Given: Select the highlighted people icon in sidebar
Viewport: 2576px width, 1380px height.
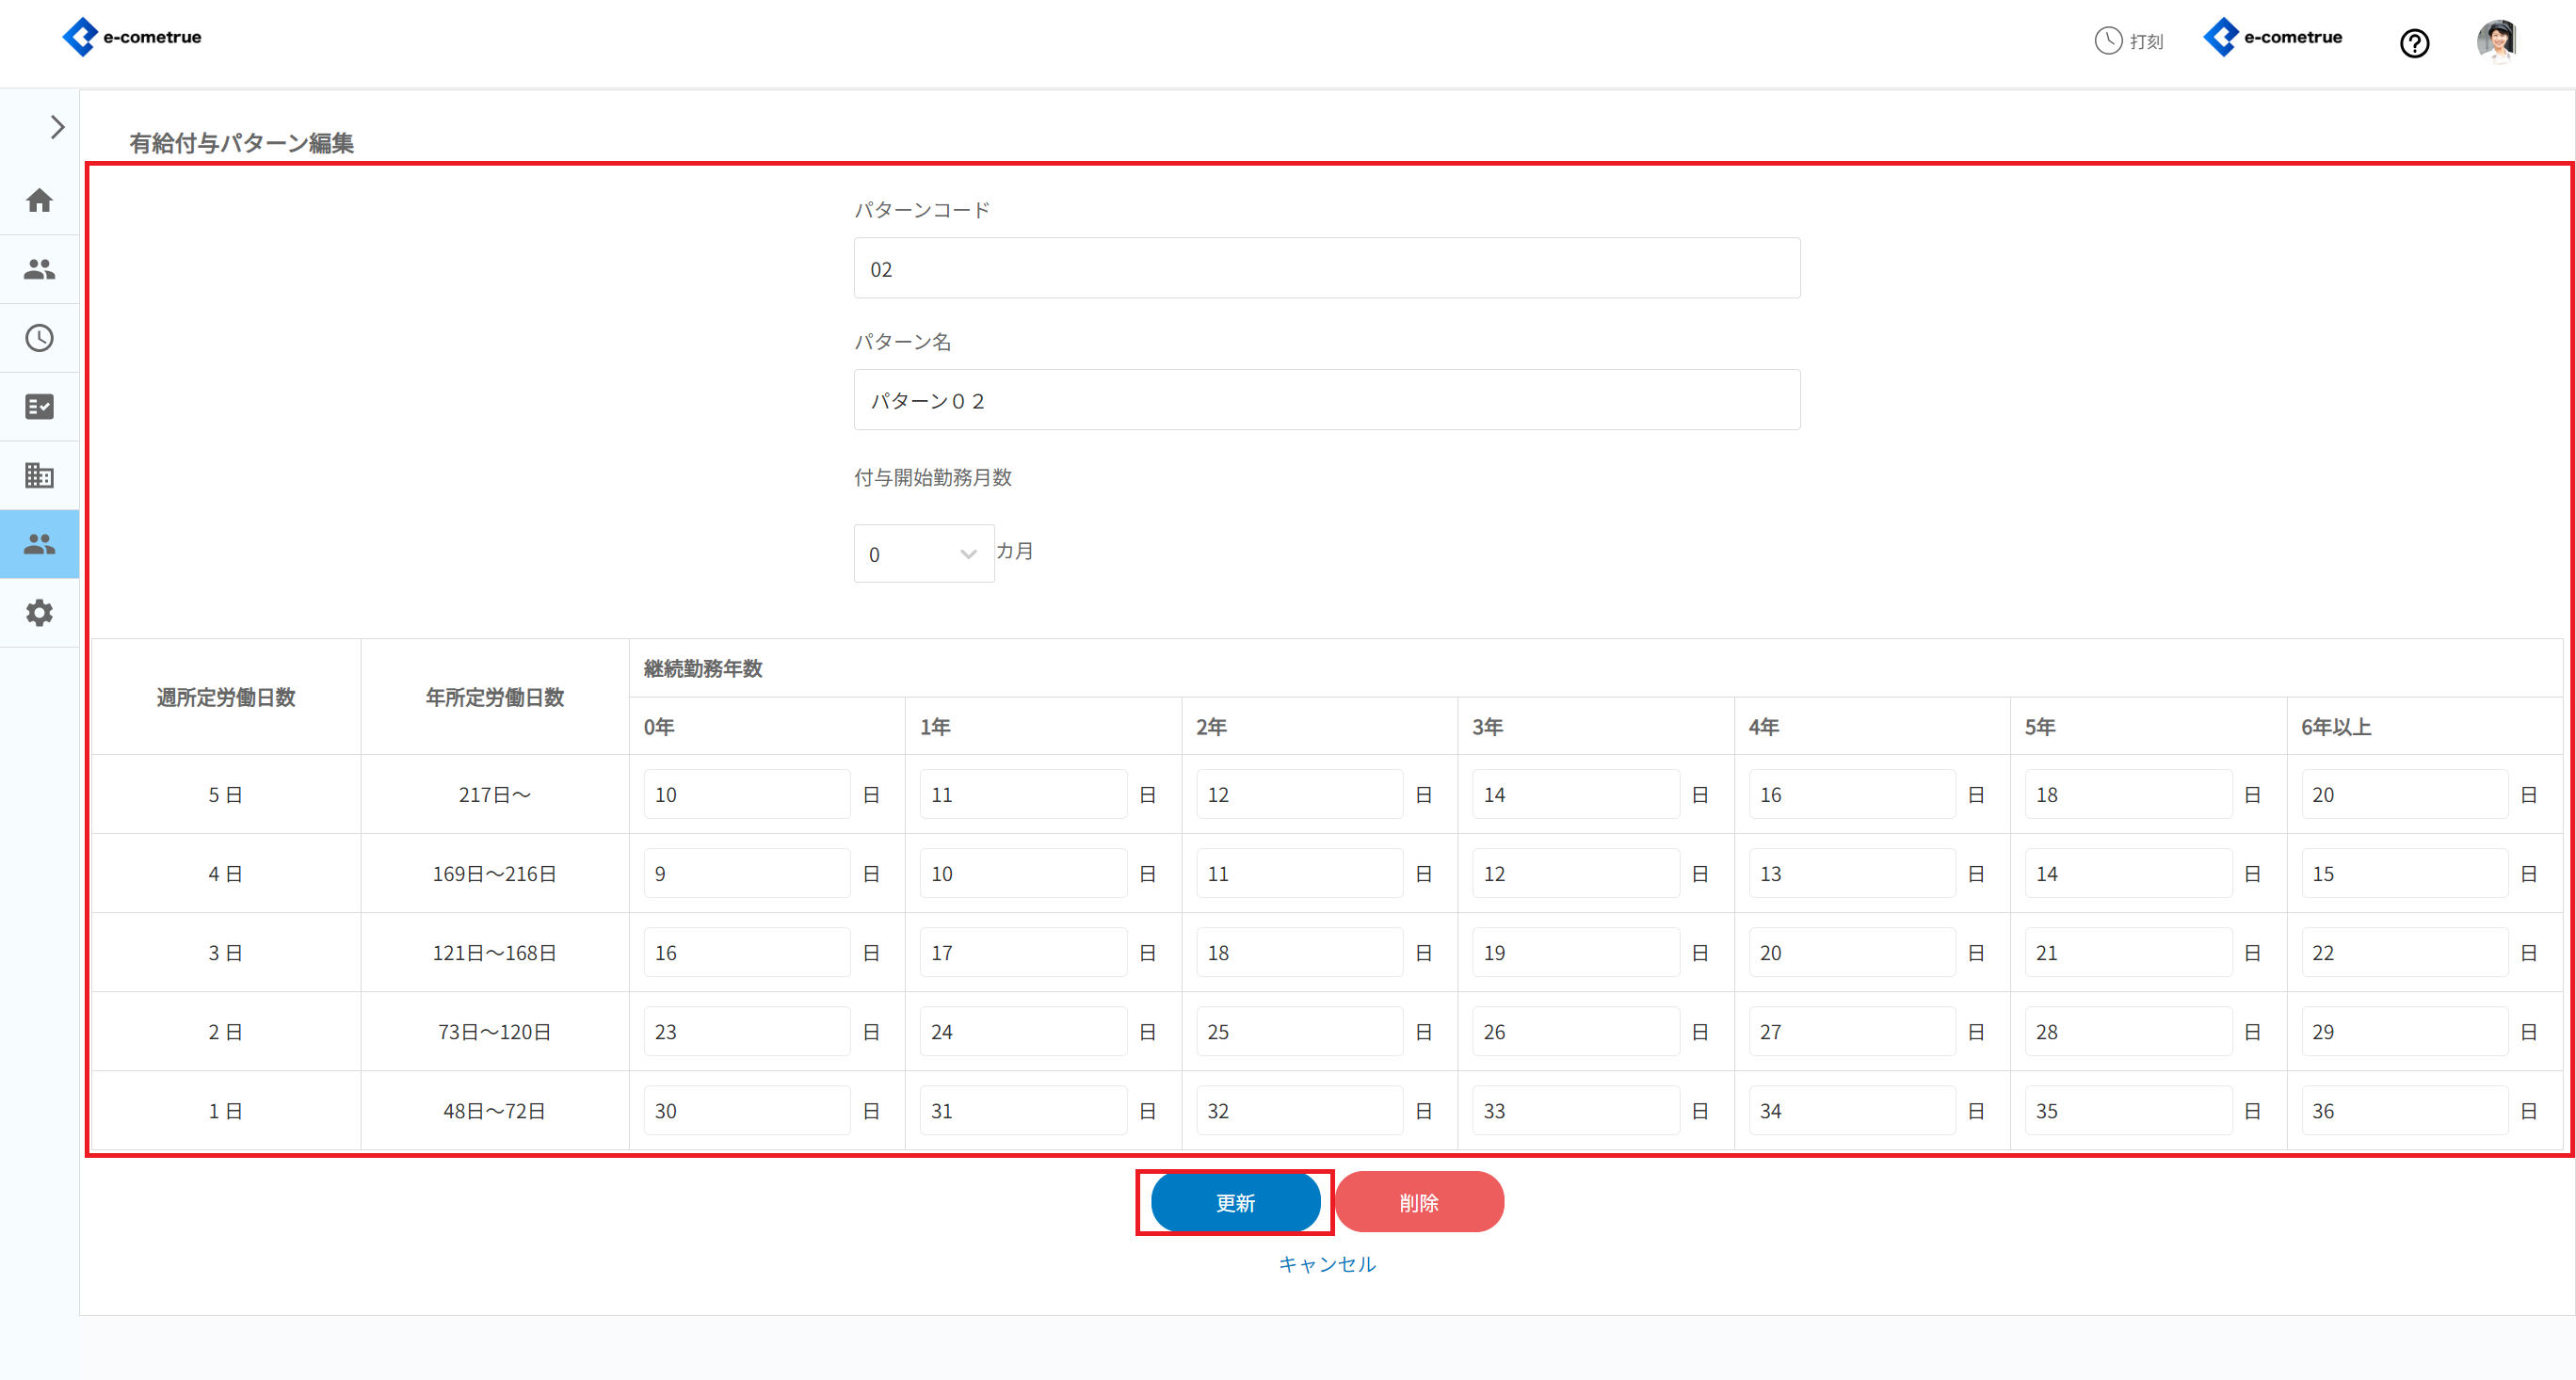Looking at the screenshot, I should [x=39, y=544].
